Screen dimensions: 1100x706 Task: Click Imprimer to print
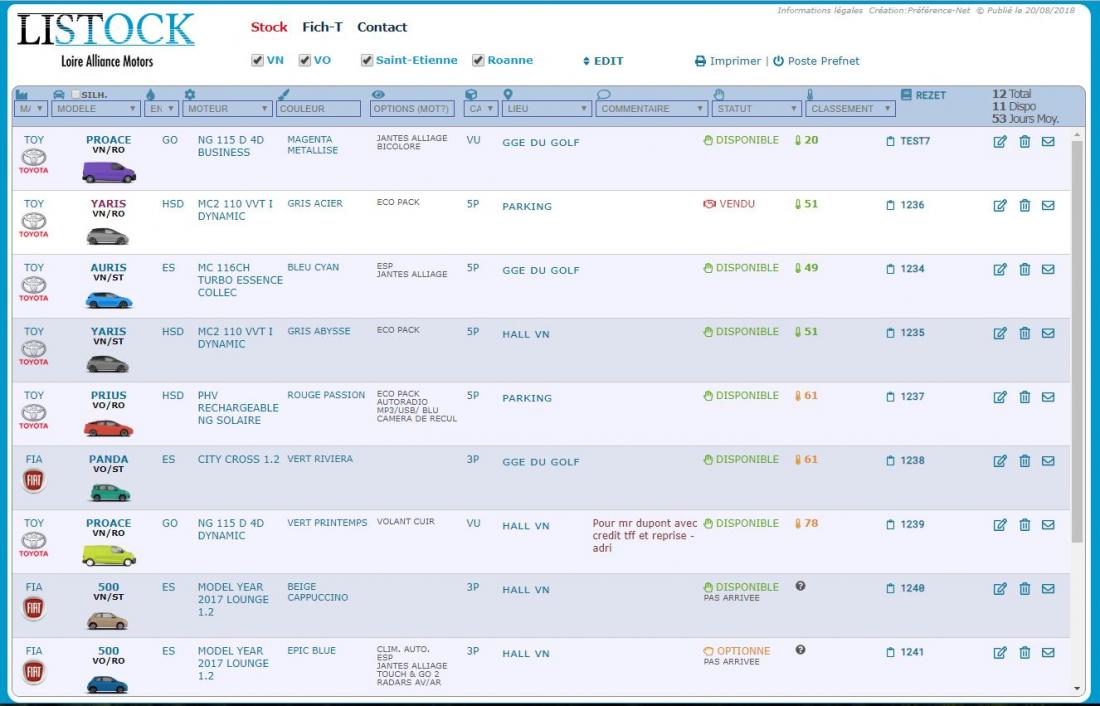735,61
